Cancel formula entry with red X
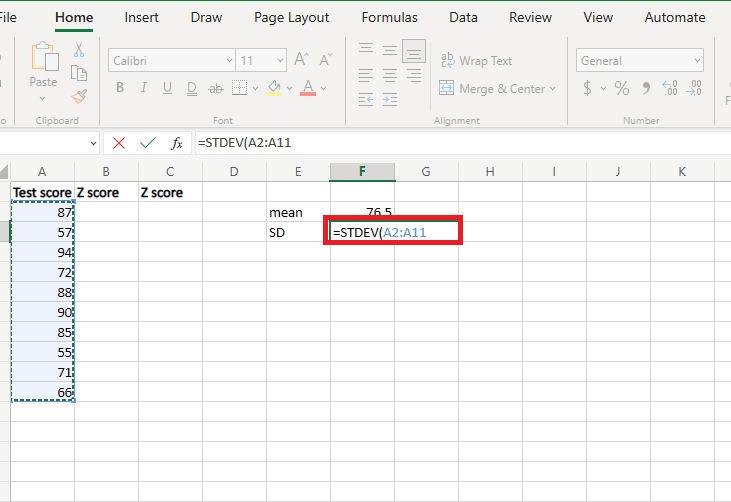Viewport: 731px width, 502px height. click(x=119, y=143)
